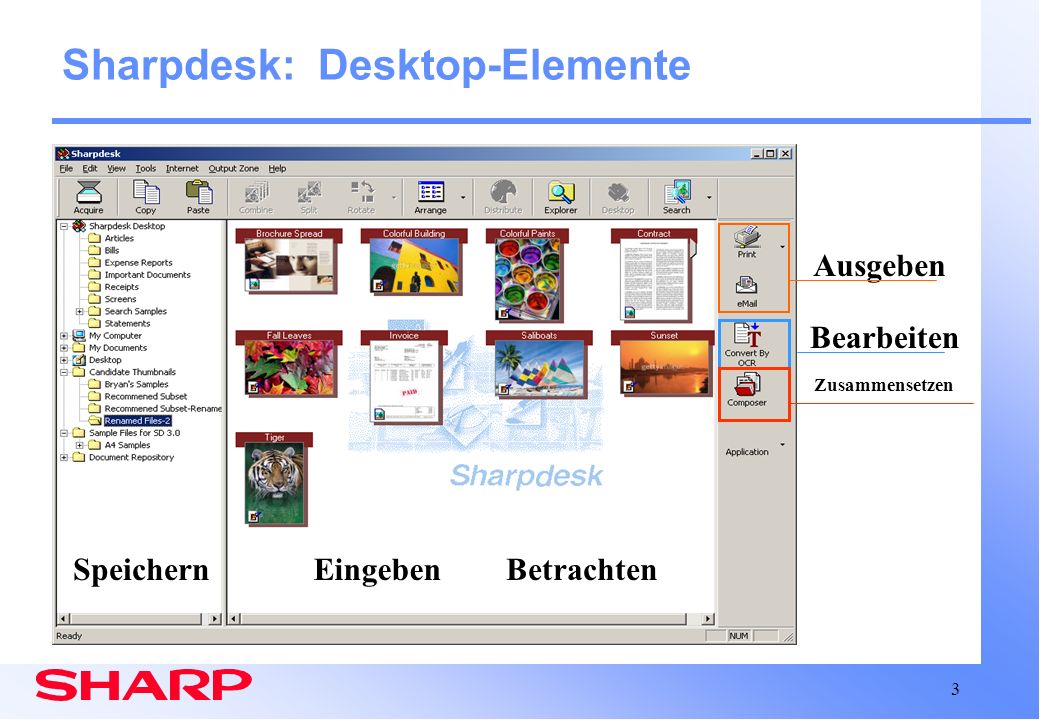
Task: Open the Internet menu
Action: click(182, 168)
